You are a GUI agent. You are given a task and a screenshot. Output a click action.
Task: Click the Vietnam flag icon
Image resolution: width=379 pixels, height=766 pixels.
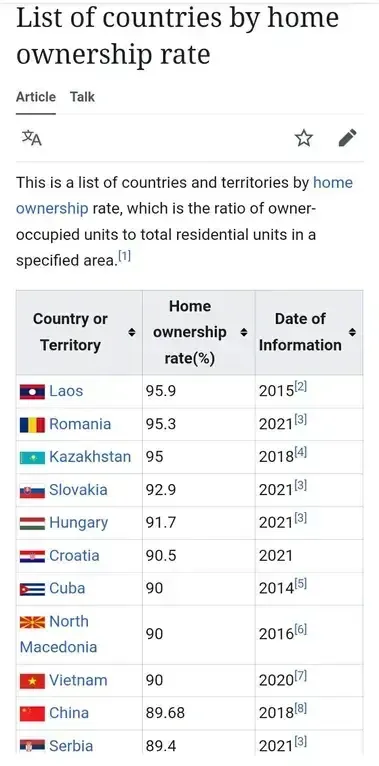click(x=32, y=681)
